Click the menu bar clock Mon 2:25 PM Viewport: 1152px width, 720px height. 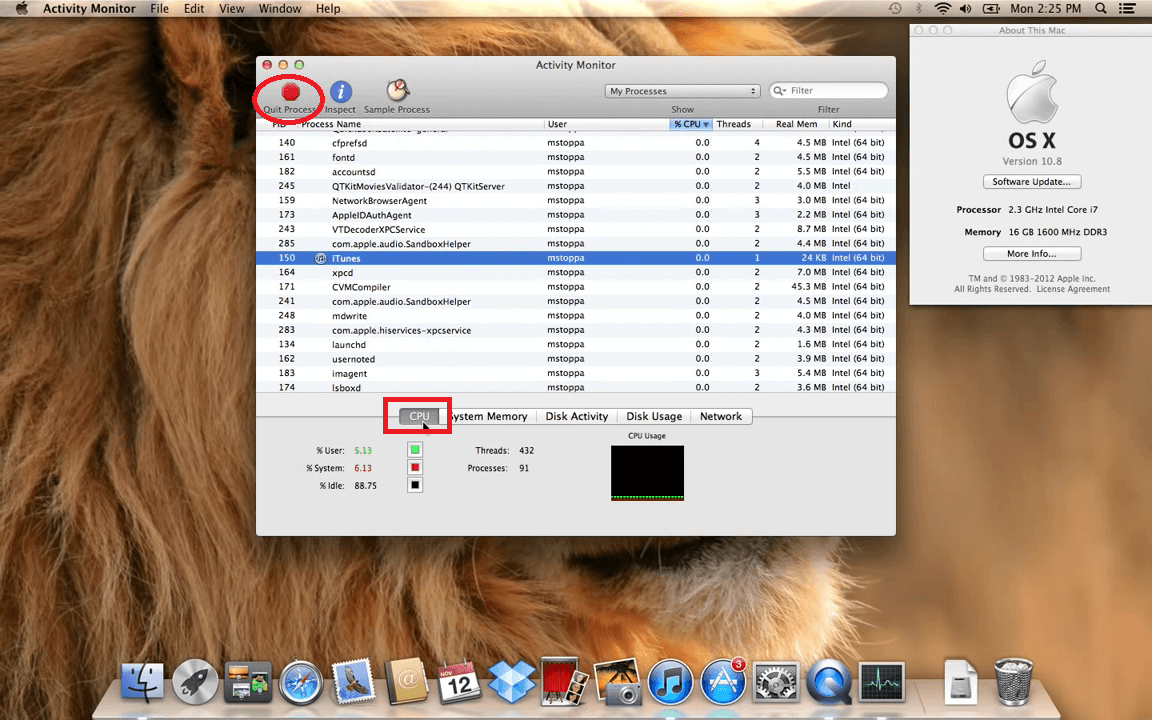(x=1045, y=9)
